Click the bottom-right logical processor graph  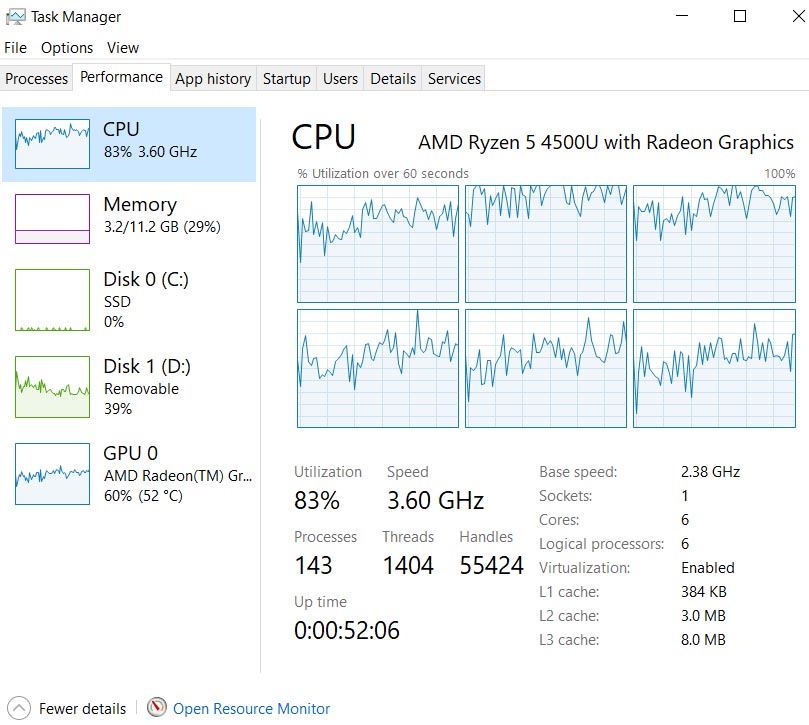(715, 368)
